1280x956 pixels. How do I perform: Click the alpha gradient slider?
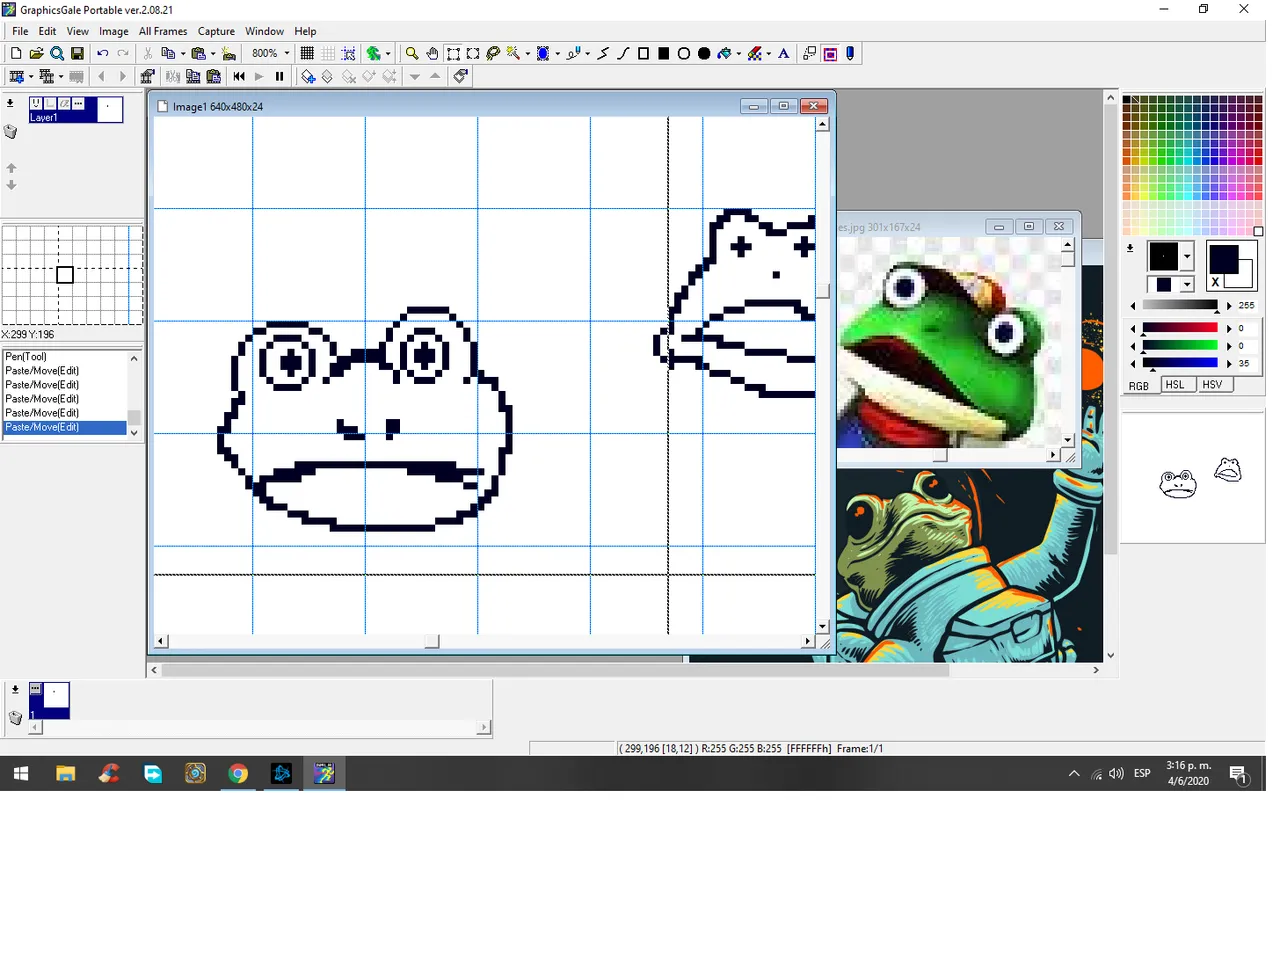[1180, 305]
